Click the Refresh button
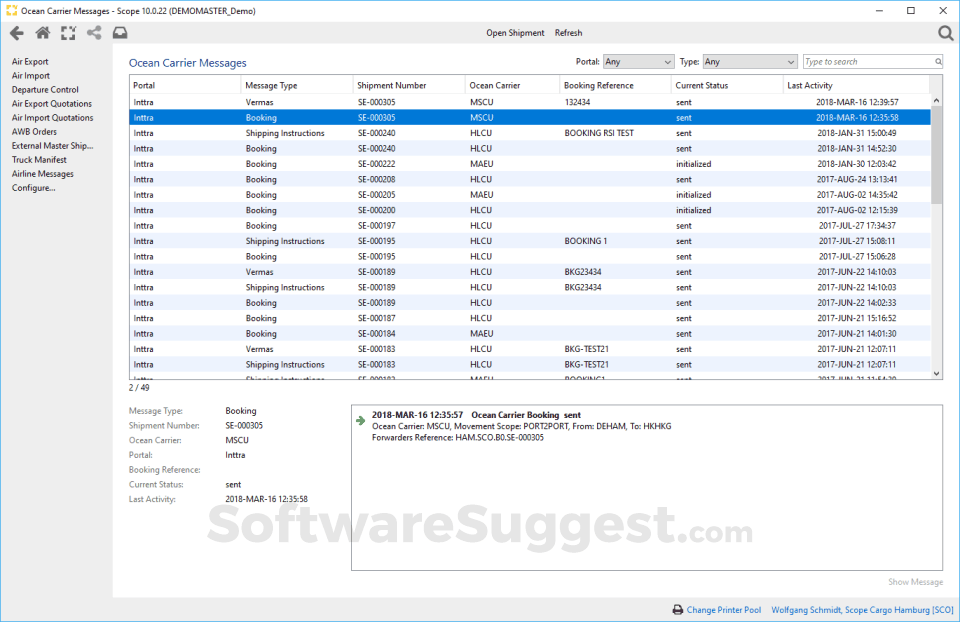The height and width of the screenshot is (622, 960). (x=568, y=32)
